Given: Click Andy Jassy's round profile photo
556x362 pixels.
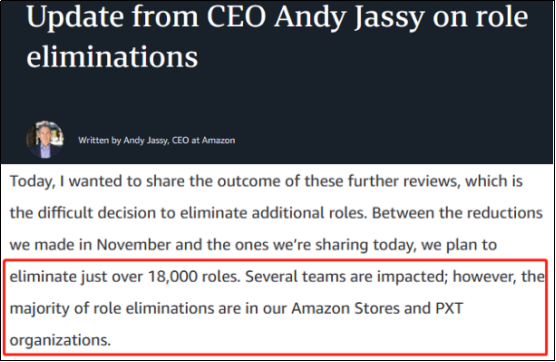Looking at the screenshot, I should 45,139.
